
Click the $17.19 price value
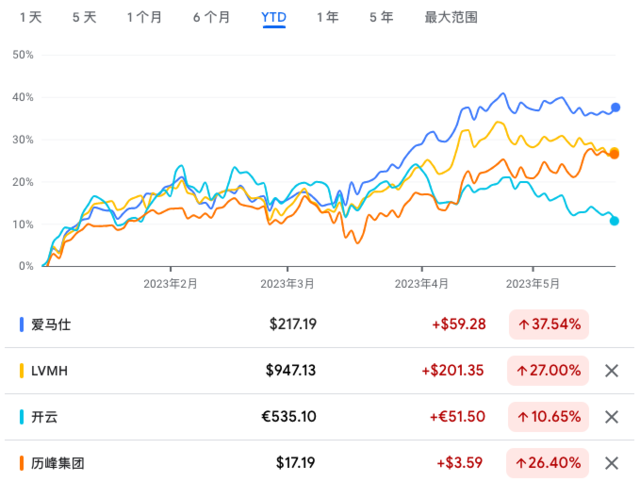[296, 462]
